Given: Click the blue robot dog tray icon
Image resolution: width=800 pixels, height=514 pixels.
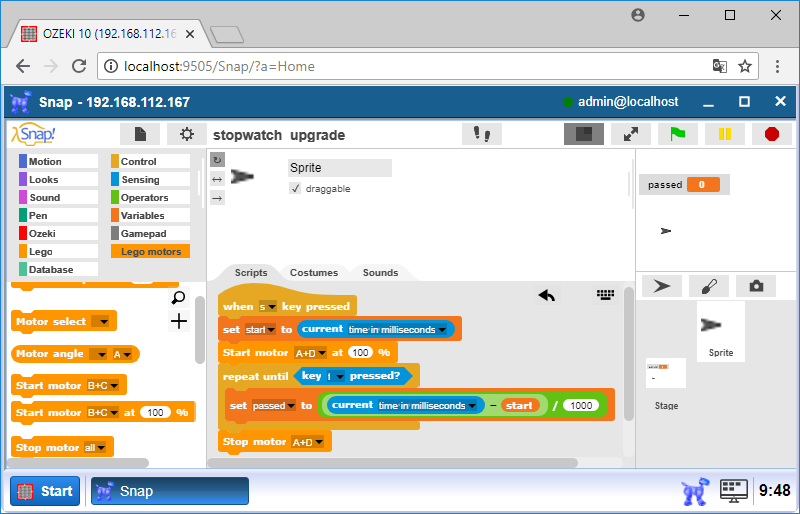Looking at the screenshot, I should pos(695,491).
